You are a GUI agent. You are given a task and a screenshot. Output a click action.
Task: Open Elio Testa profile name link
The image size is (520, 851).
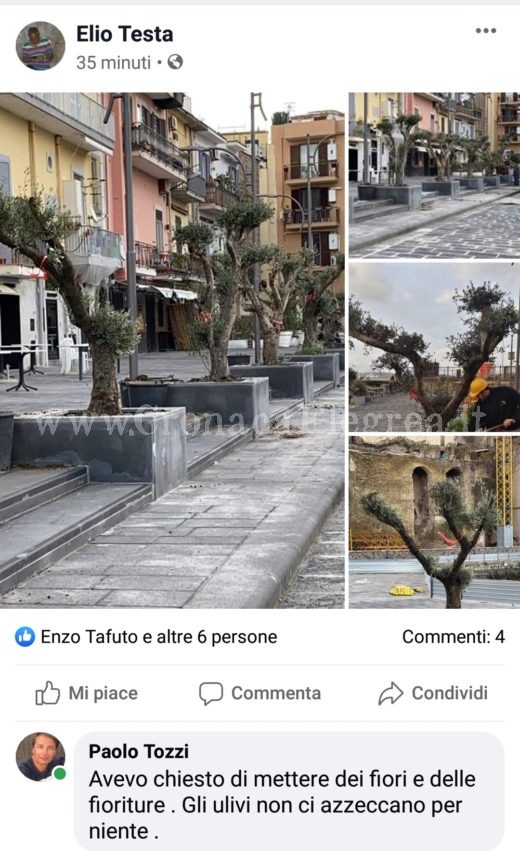(x=125, y=34)
